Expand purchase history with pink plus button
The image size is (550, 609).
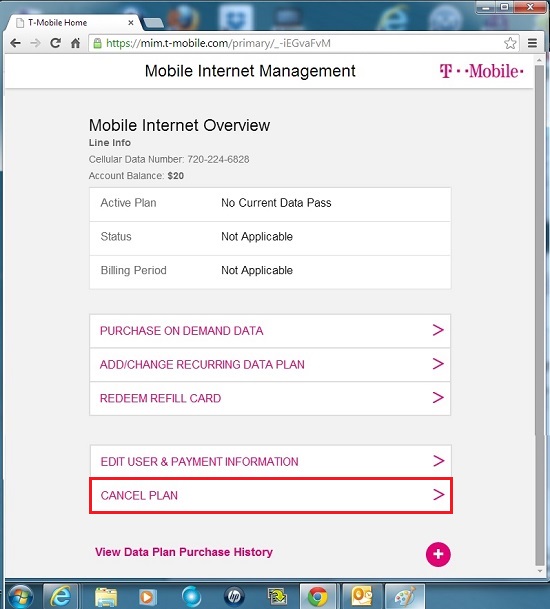point(438,554)
